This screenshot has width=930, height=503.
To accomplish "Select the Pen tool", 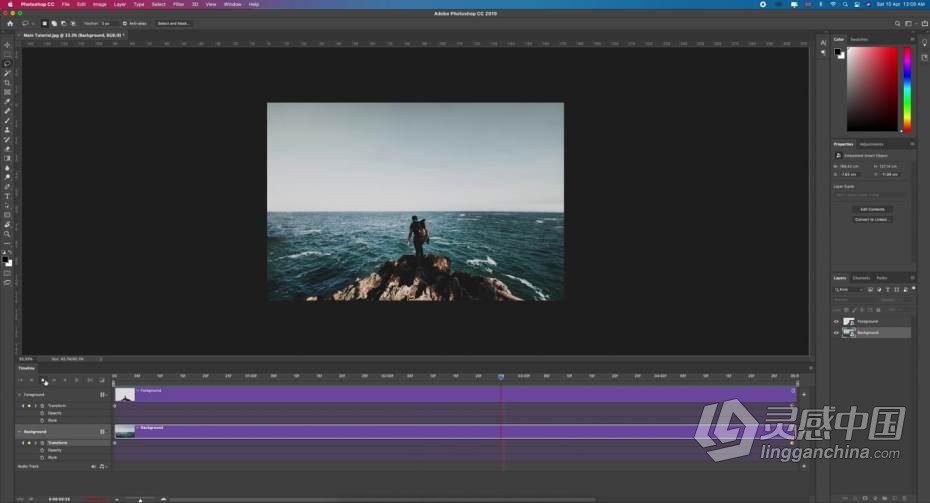I will click(x=7, y=187).
